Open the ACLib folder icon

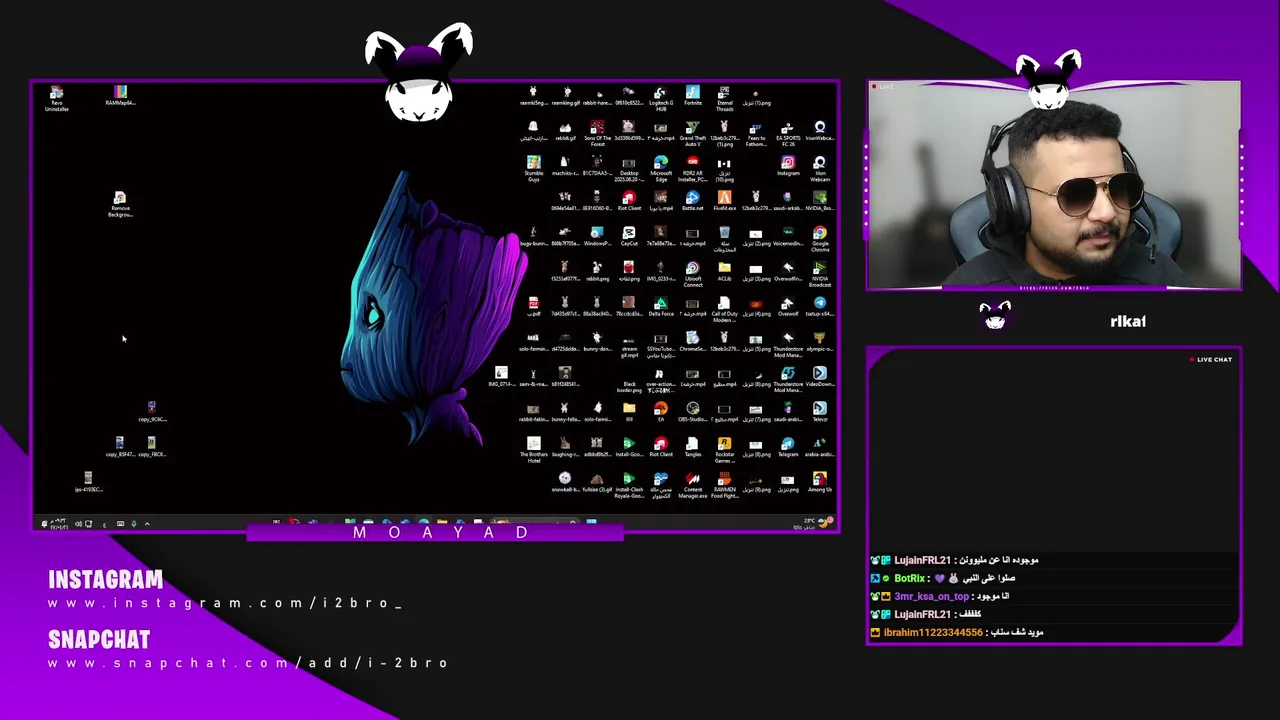click(x=724, y=271)
